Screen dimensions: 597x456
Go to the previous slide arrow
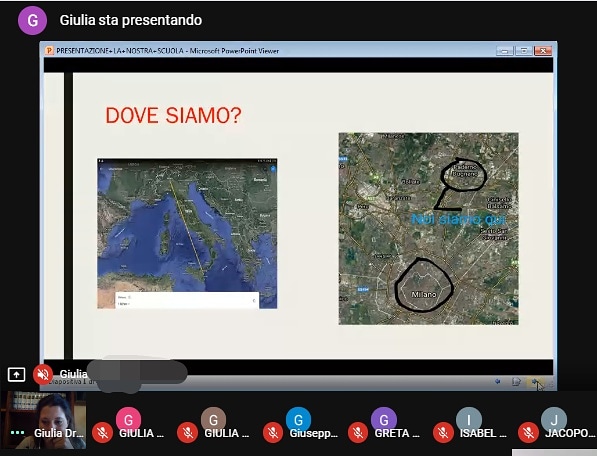pyautogui.click(x=497, y=381)
